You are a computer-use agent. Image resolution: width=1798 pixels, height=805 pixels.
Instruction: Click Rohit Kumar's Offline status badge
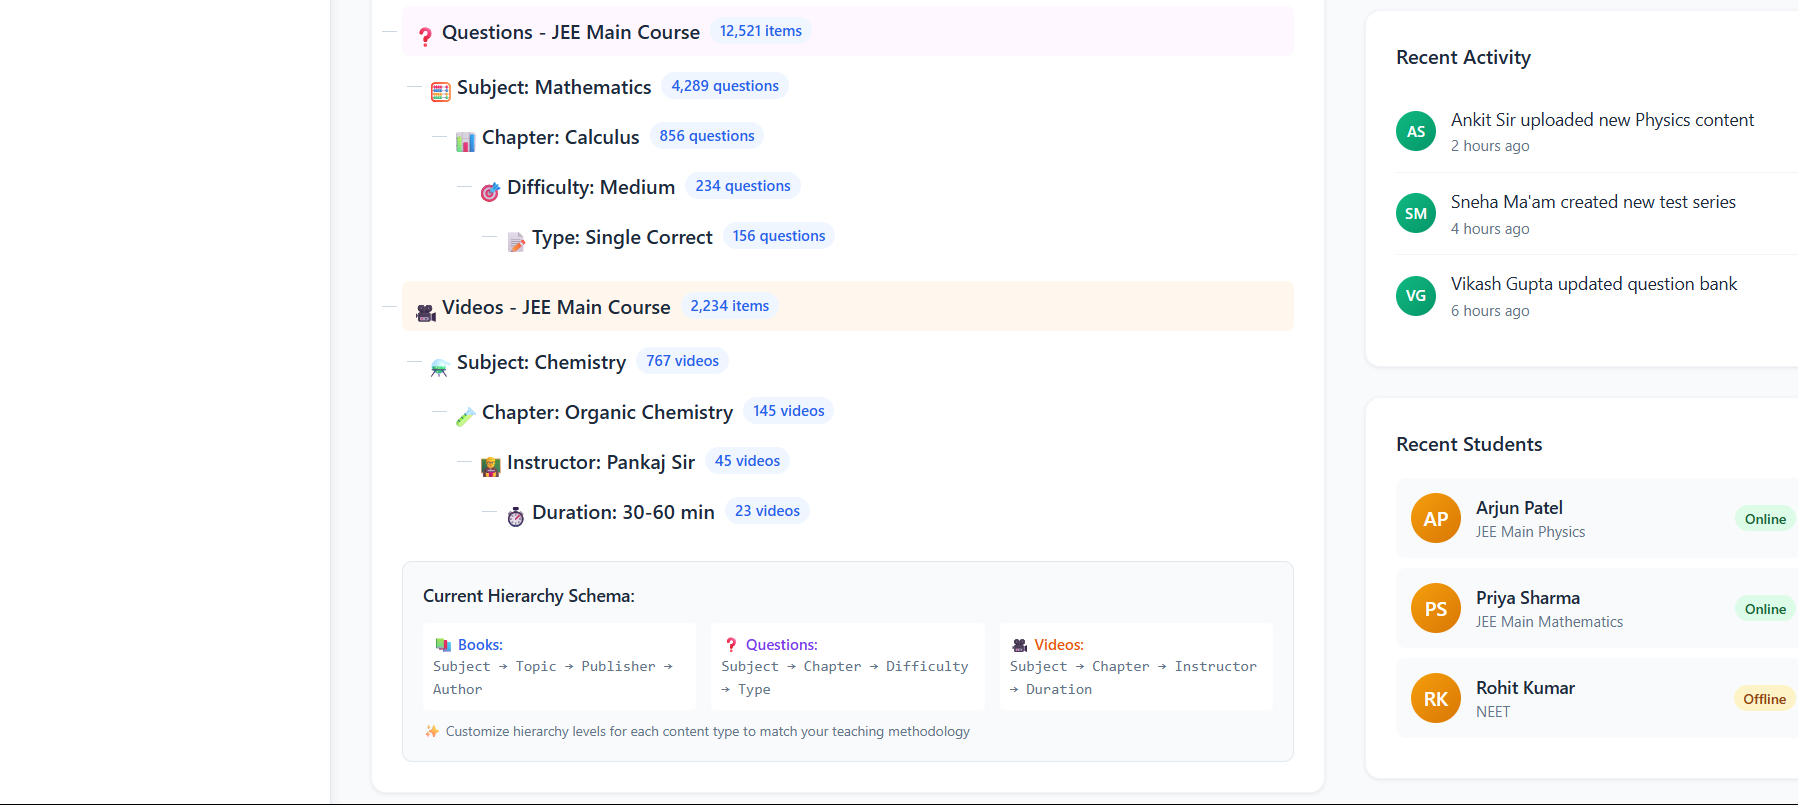coord(1764,699)
